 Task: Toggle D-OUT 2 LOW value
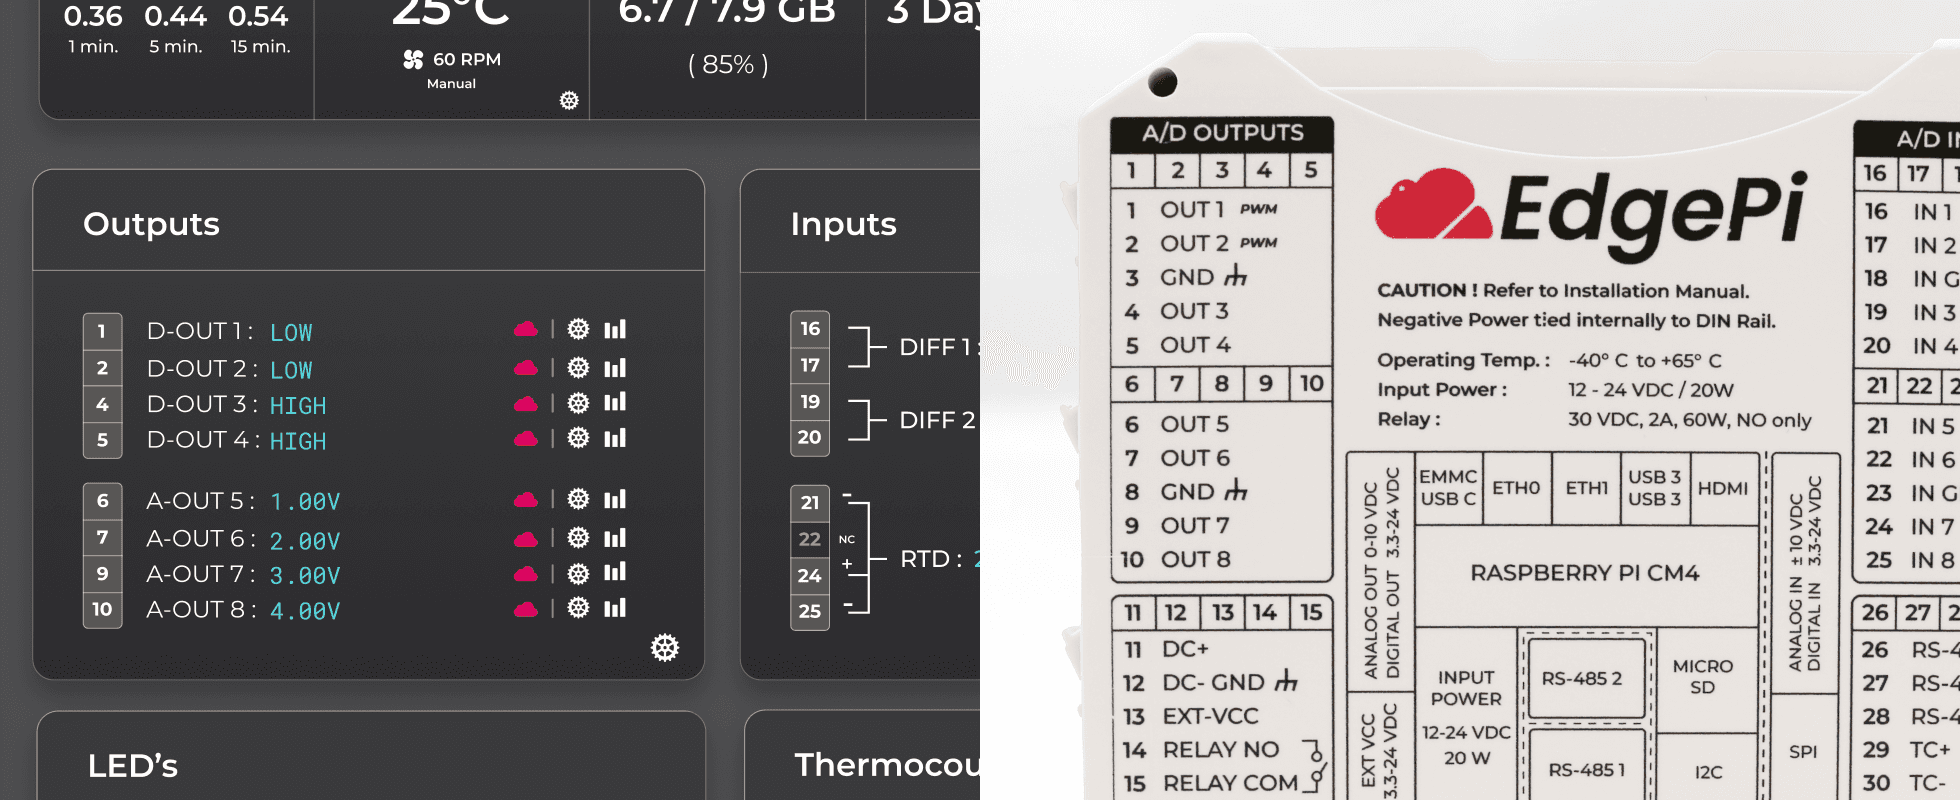[x=291, y=370]
